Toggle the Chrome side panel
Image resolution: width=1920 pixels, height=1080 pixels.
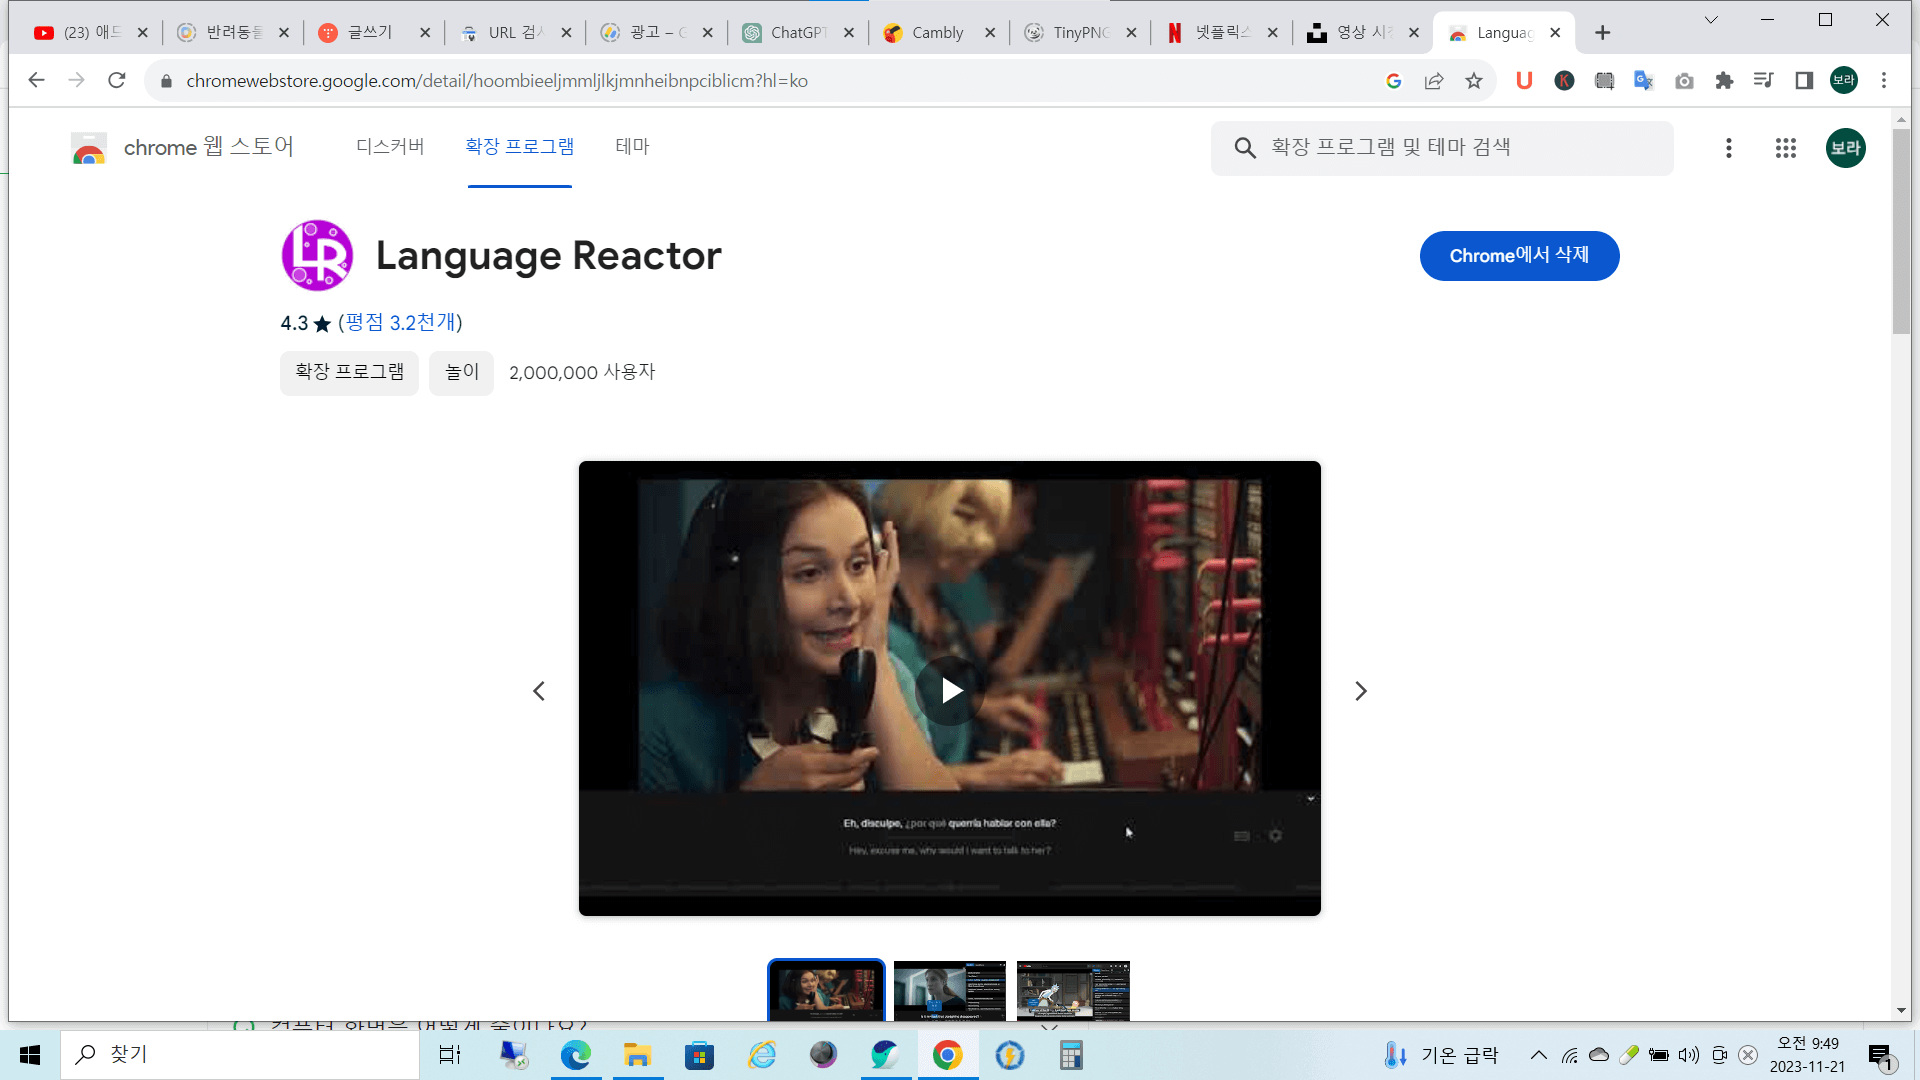(1804, 81)
